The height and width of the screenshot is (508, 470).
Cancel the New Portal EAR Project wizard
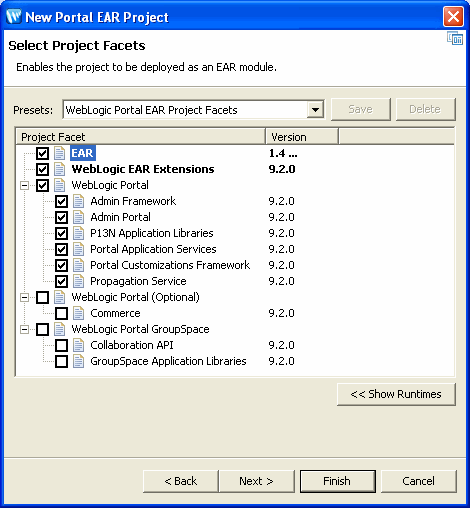coord(418,481)
